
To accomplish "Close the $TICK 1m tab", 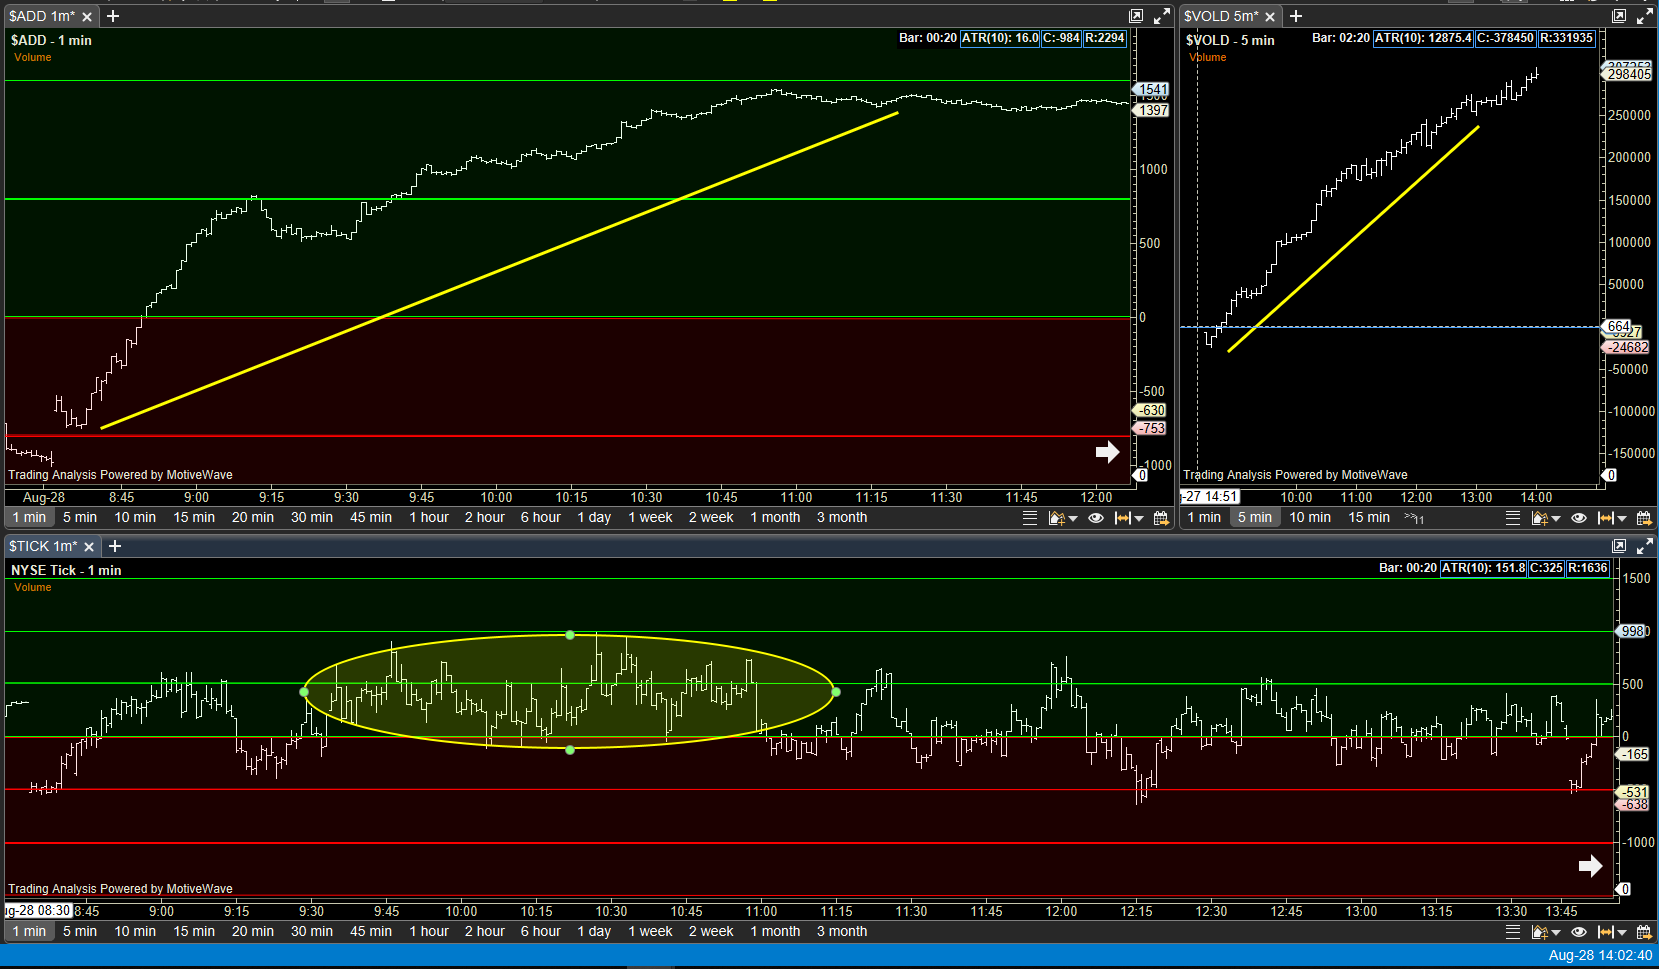I will coord(89,547).
